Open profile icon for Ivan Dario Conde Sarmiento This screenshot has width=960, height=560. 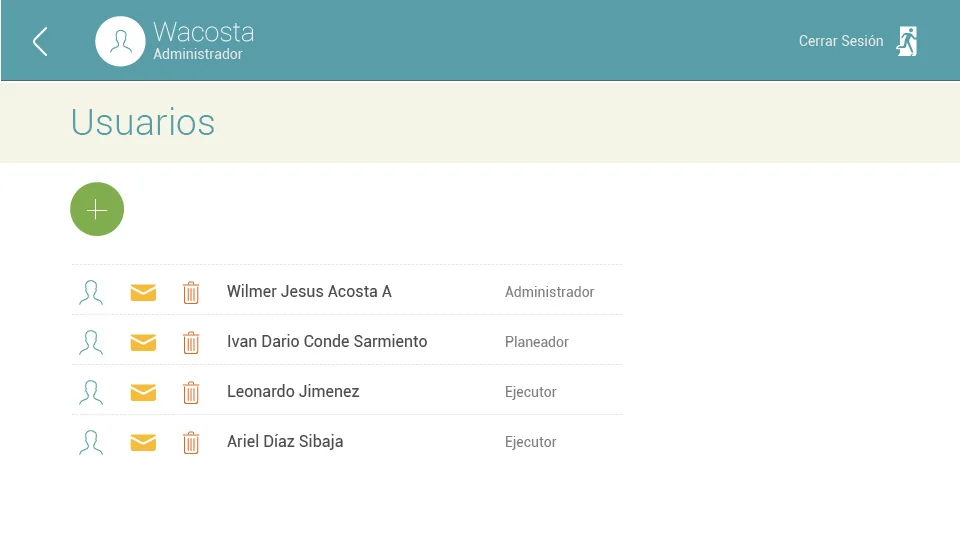click(91, 342)
